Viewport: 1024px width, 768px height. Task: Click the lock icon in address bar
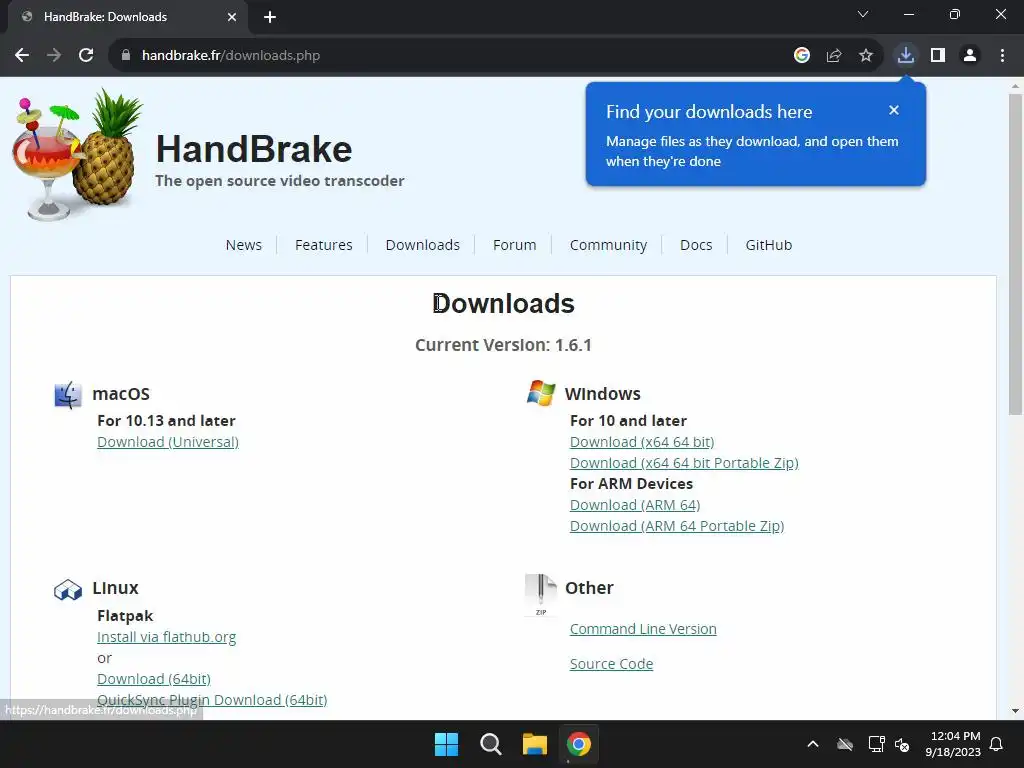coord(126,56)
